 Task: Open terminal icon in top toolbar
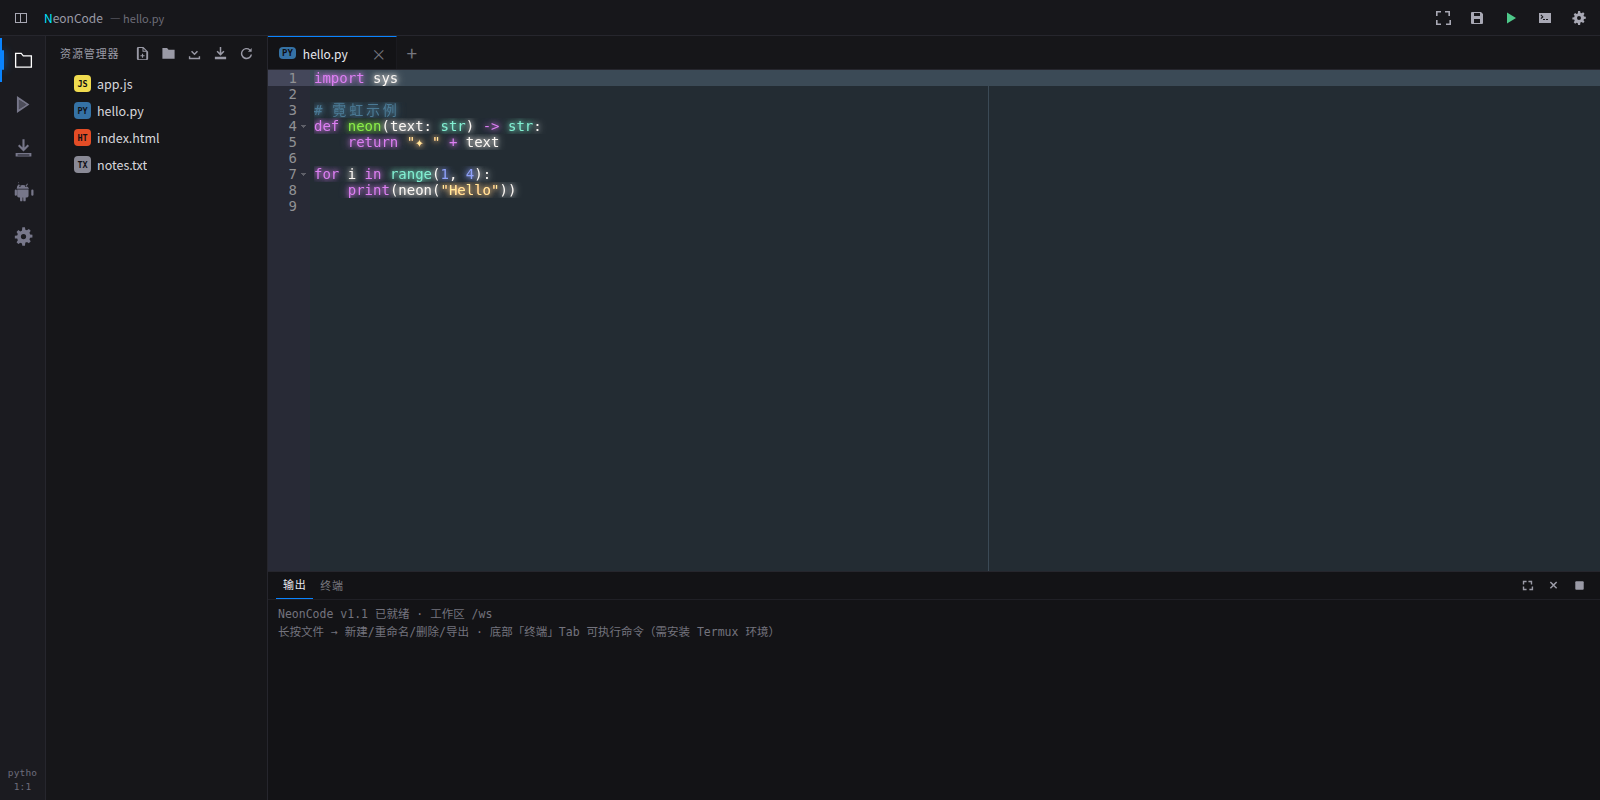(1545, 18)
